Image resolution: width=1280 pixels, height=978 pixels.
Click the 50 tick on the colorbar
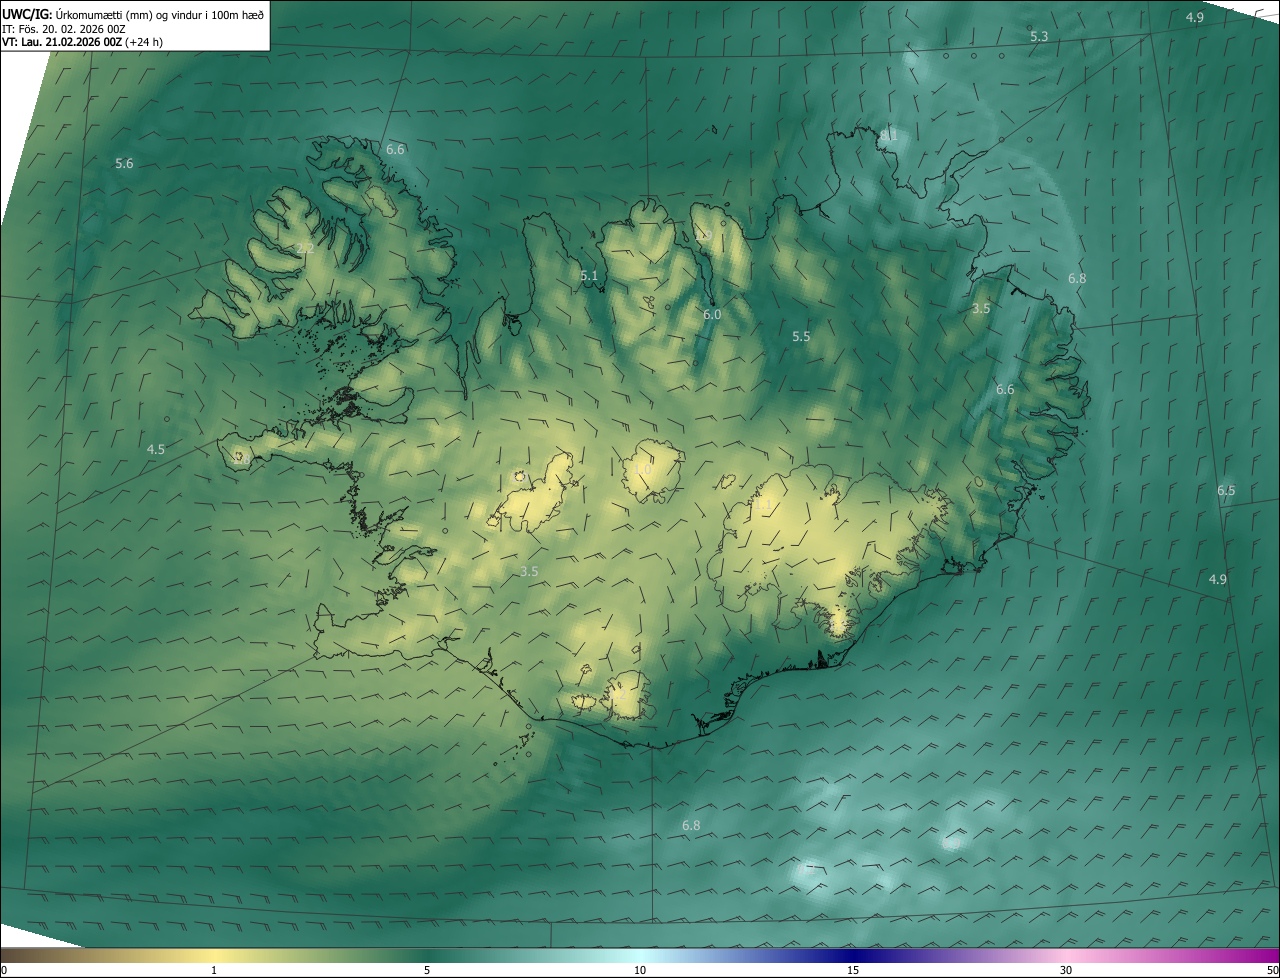[x=1272, y=970]
